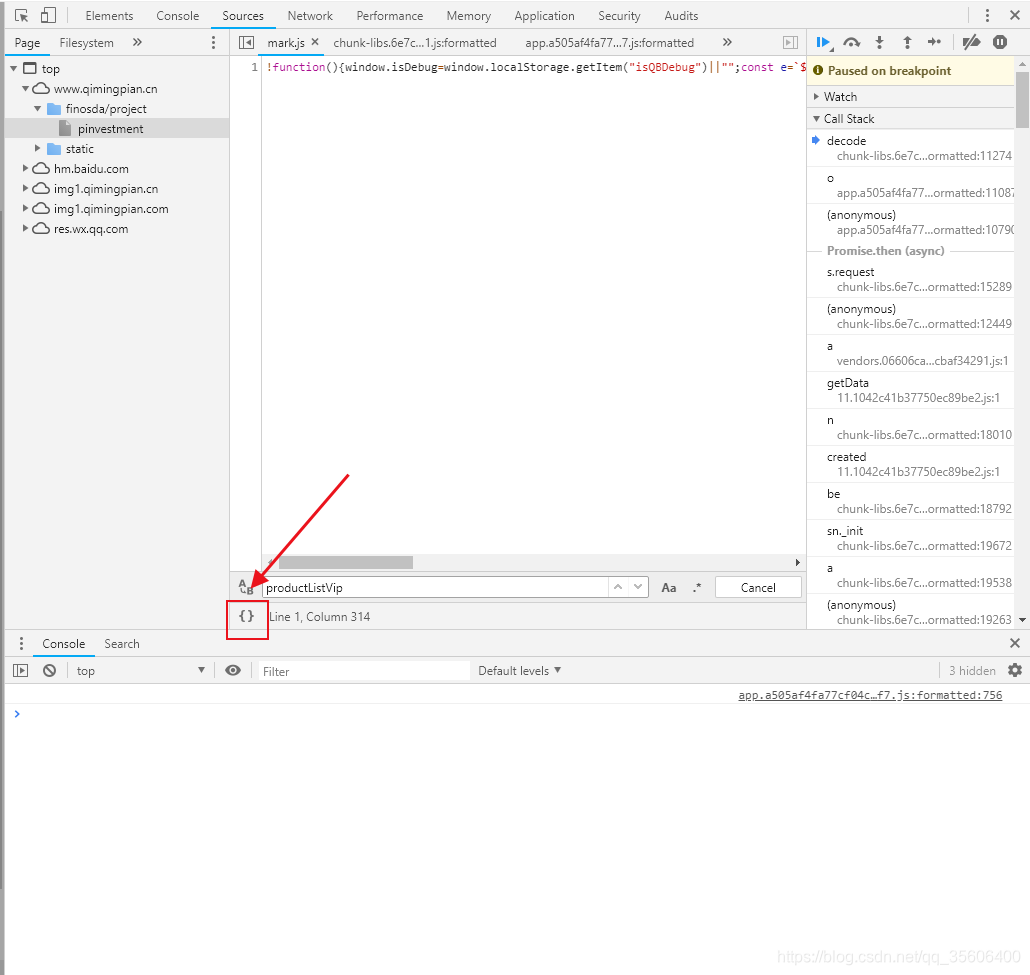Select the Search drawer tab
Viewport: 1030px width, 975px height.
point(122,644)
